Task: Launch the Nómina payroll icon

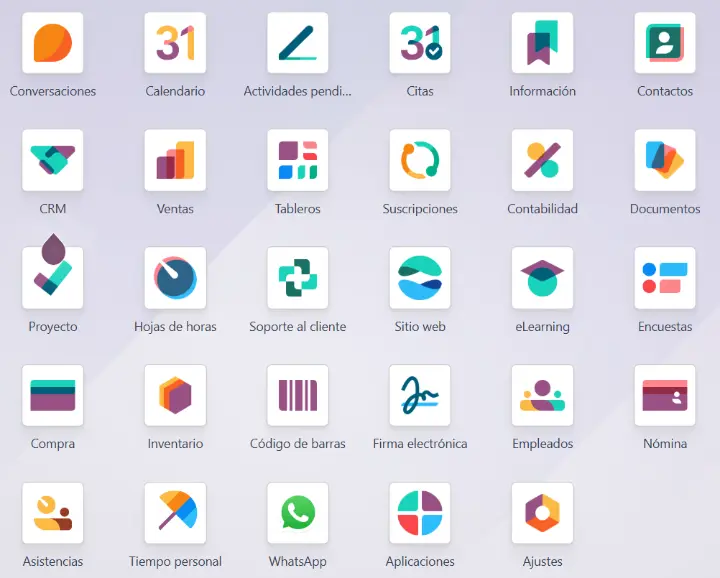Action: click(x=665, y=395)
